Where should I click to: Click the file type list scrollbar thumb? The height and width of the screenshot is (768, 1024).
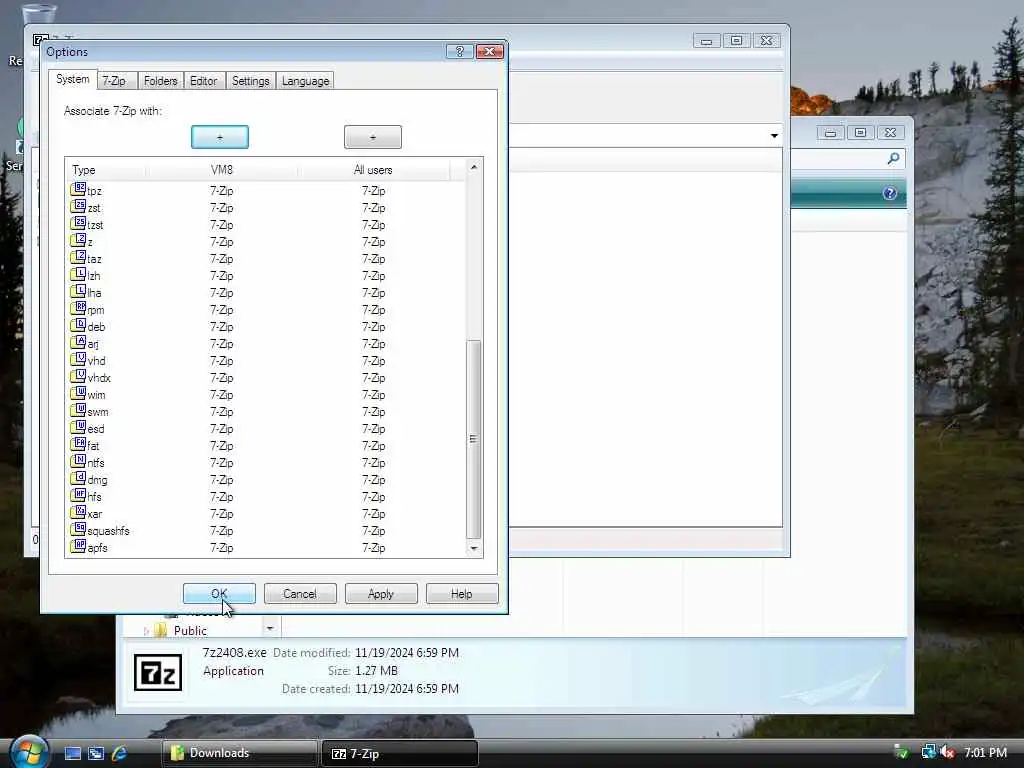pos(474,439)
